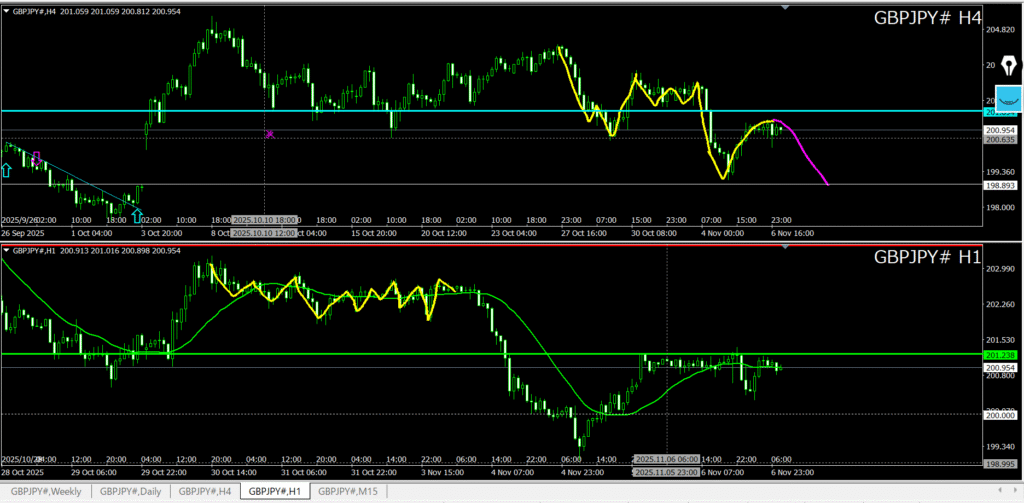Switch to the GBPJPY#,Weekly tab
The height and width of the screenshot is (503, 1024).
(x=46, y=491)
